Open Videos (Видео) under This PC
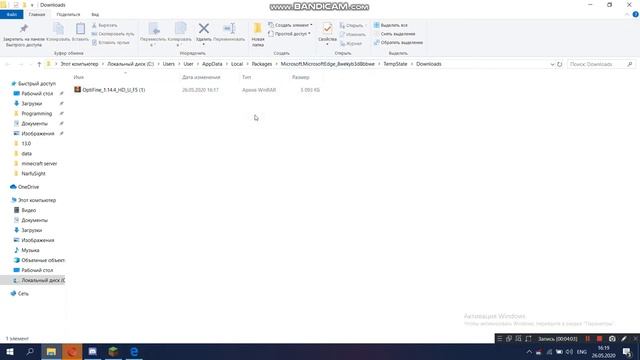The width and height of the screenshot is (640, 360). point(29,210)
